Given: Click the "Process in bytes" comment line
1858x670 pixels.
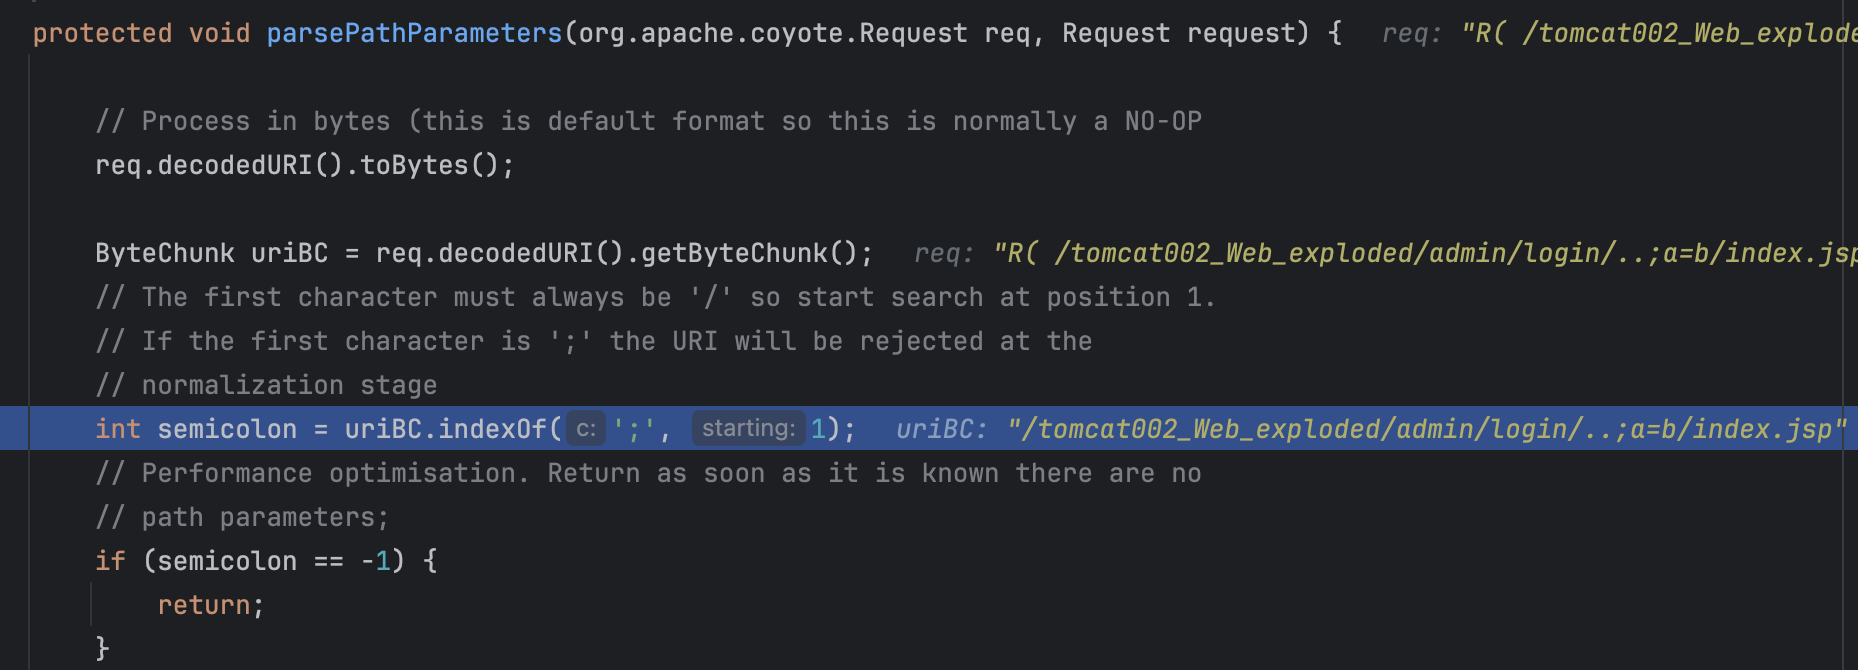Looking at the screenshot, I should click(x=648, y=121).
